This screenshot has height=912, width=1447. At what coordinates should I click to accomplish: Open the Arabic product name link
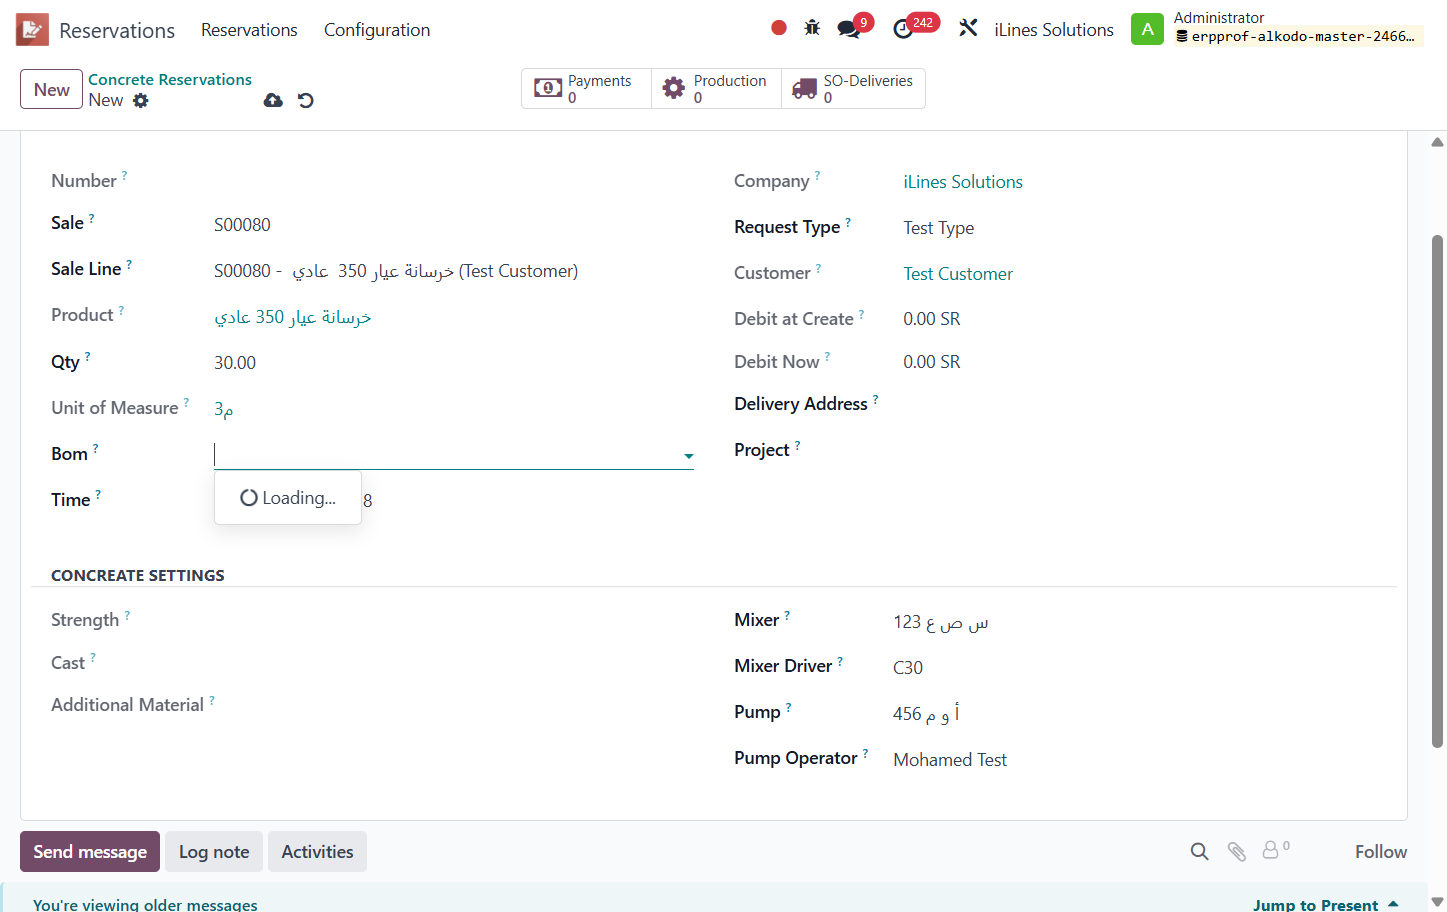[293, 317]
